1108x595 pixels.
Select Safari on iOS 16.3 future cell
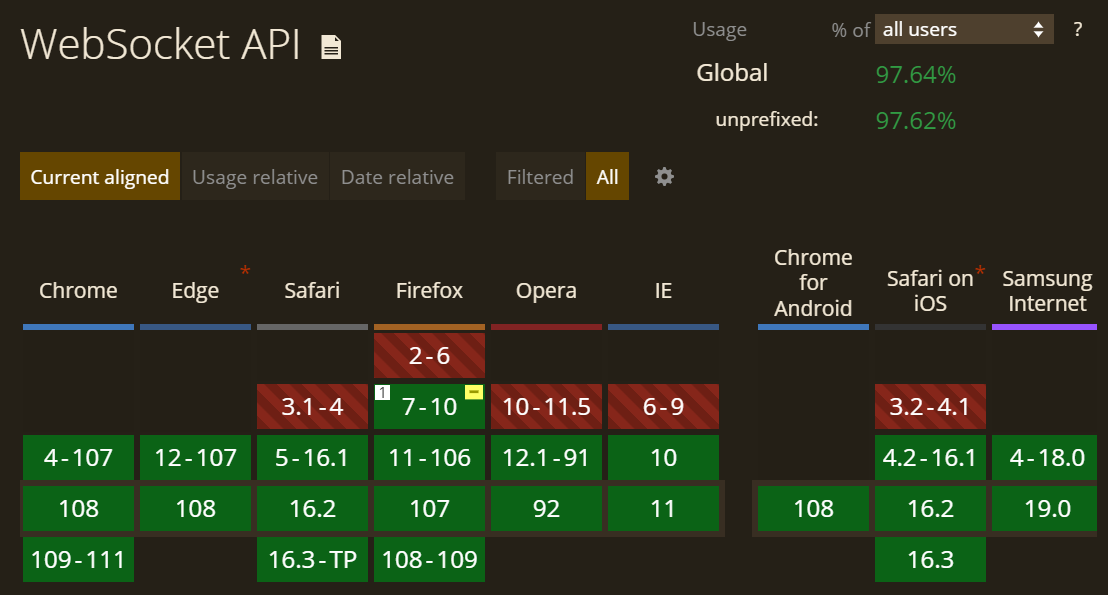pyautogui.click(x=930, y=559)
